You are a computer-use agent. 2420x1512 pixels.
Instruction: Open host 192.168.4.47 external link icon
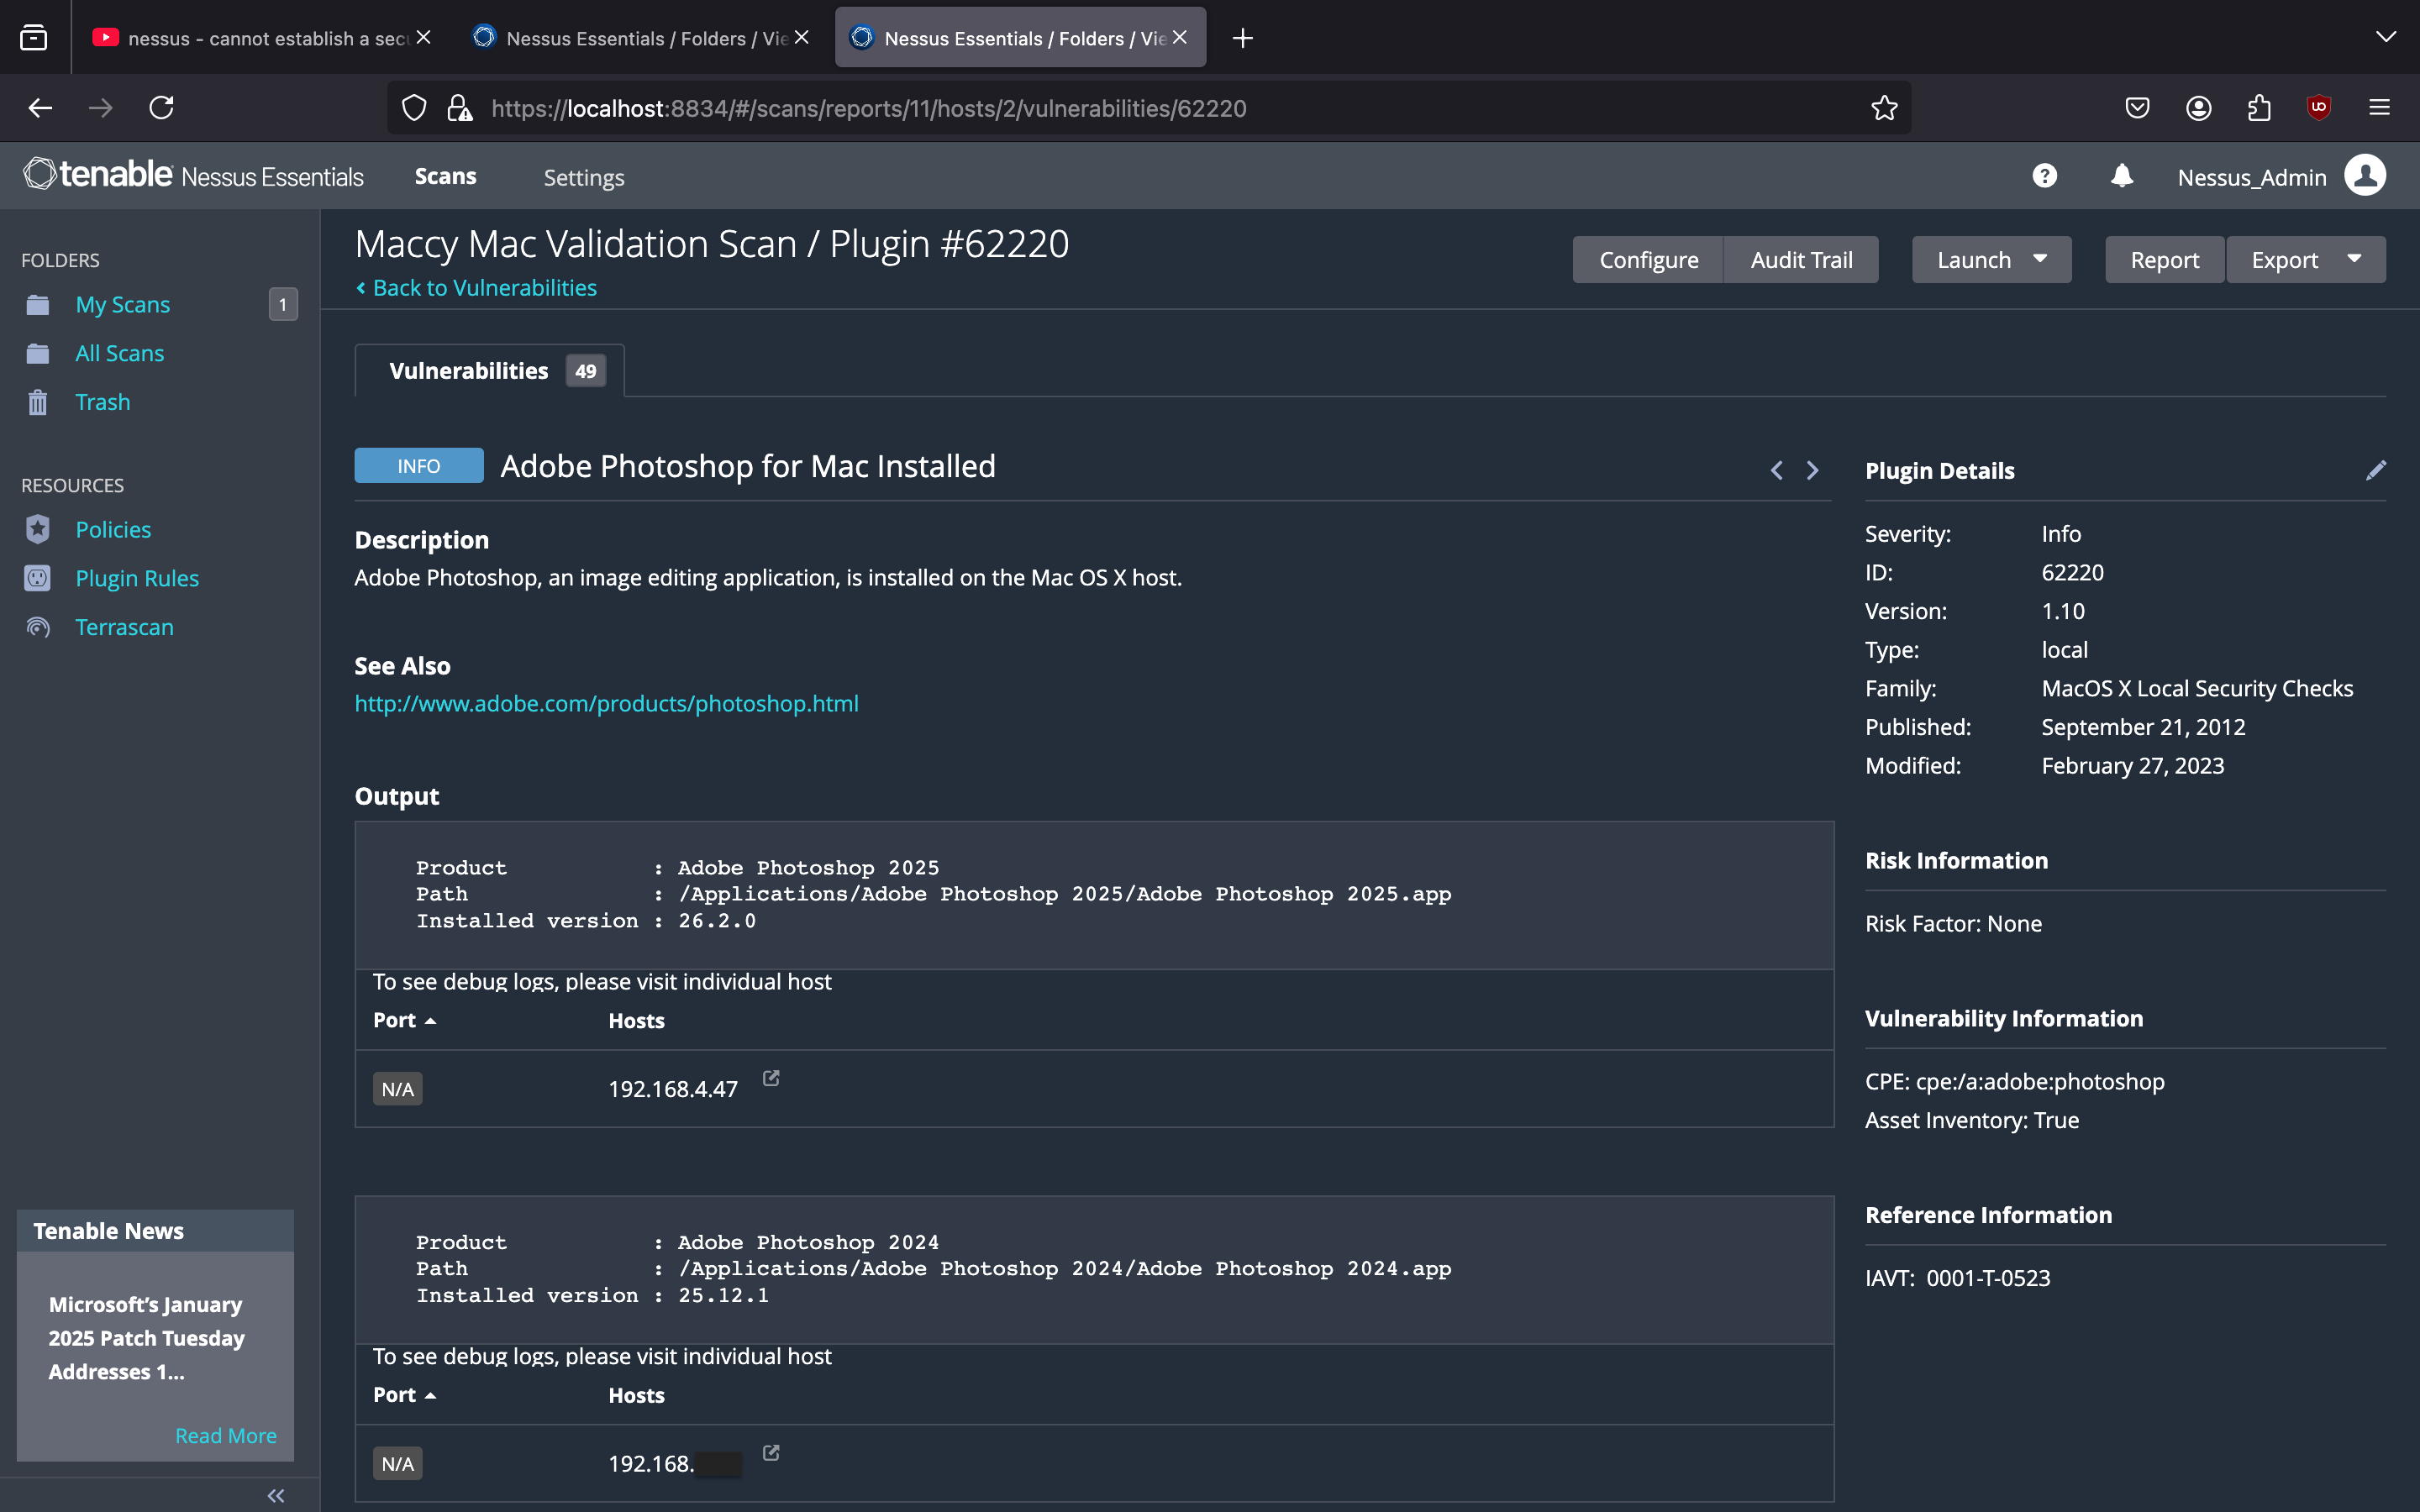click(x=771, y=1078)
